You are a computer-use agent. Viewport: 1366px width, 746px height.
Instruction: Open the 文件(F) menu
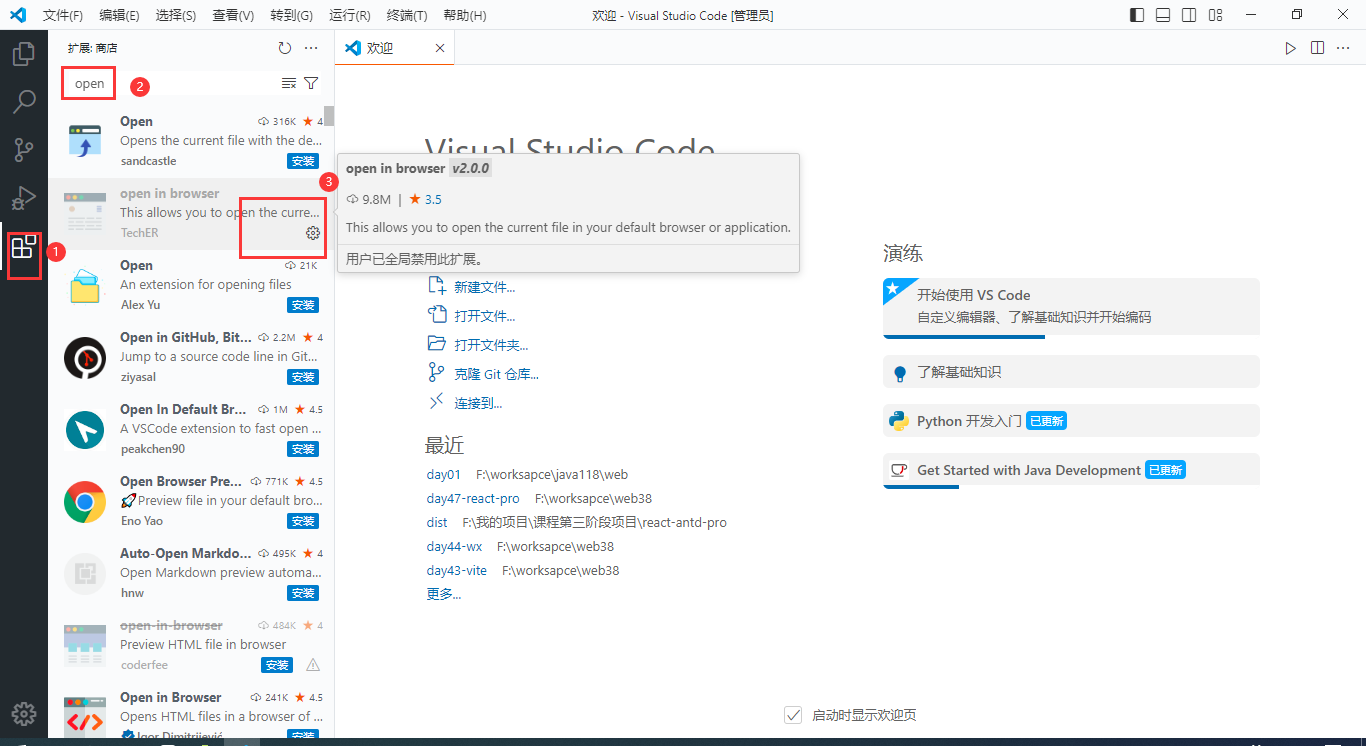coord(63,15)
